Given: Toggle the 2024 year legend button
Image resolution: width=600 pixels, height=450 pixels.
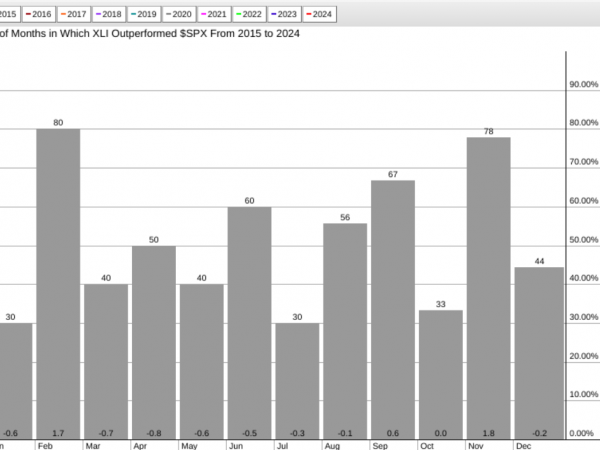Looking at the screenshot, I should click(x=320, y=14).
